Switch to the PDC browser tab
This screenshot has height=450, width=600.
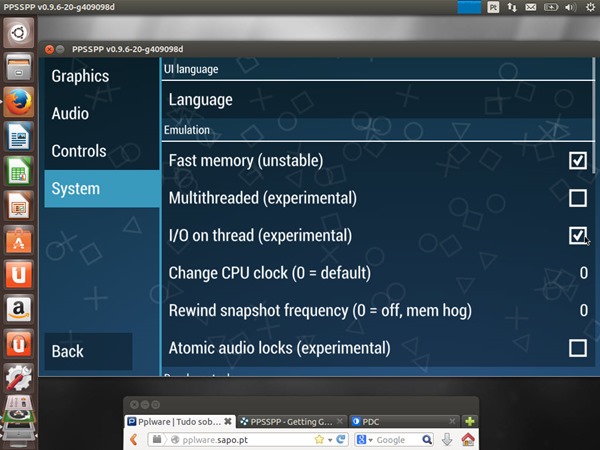click(404, 422)
